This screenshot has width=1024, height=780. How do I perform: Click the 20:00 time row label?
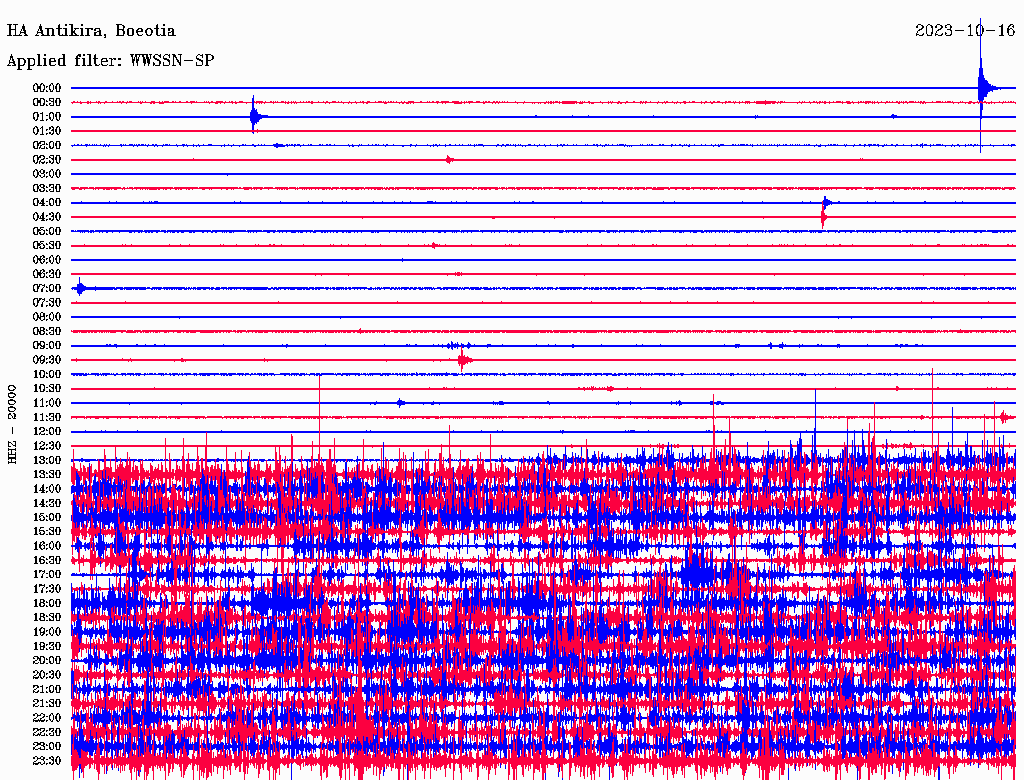47,660
